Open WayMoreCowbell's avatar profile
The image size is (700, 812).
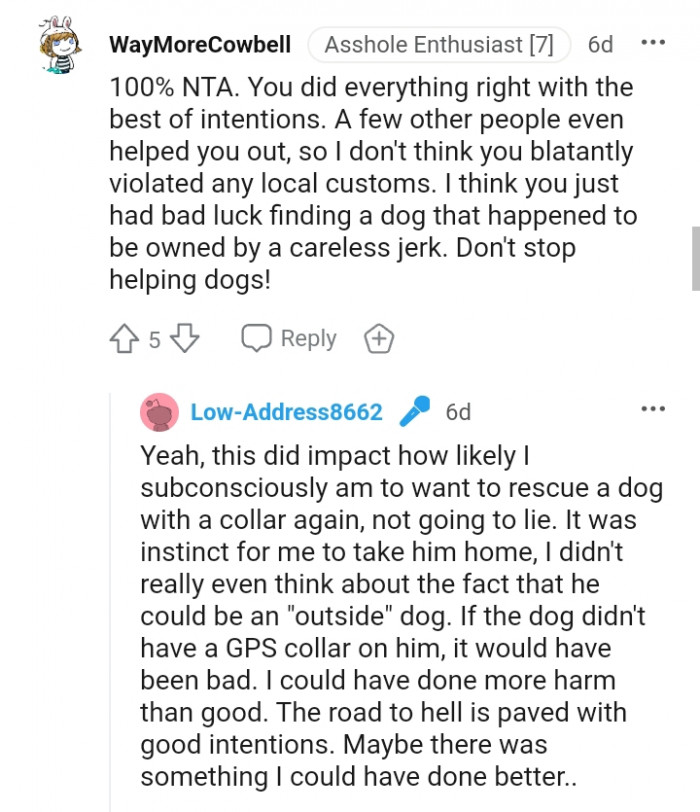[61, 46]
